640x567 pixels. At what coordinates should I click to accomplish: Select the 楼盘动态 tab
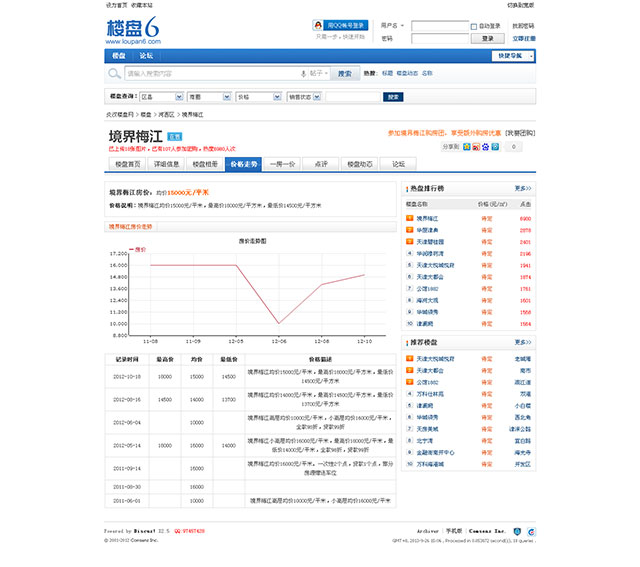[360, 163]
